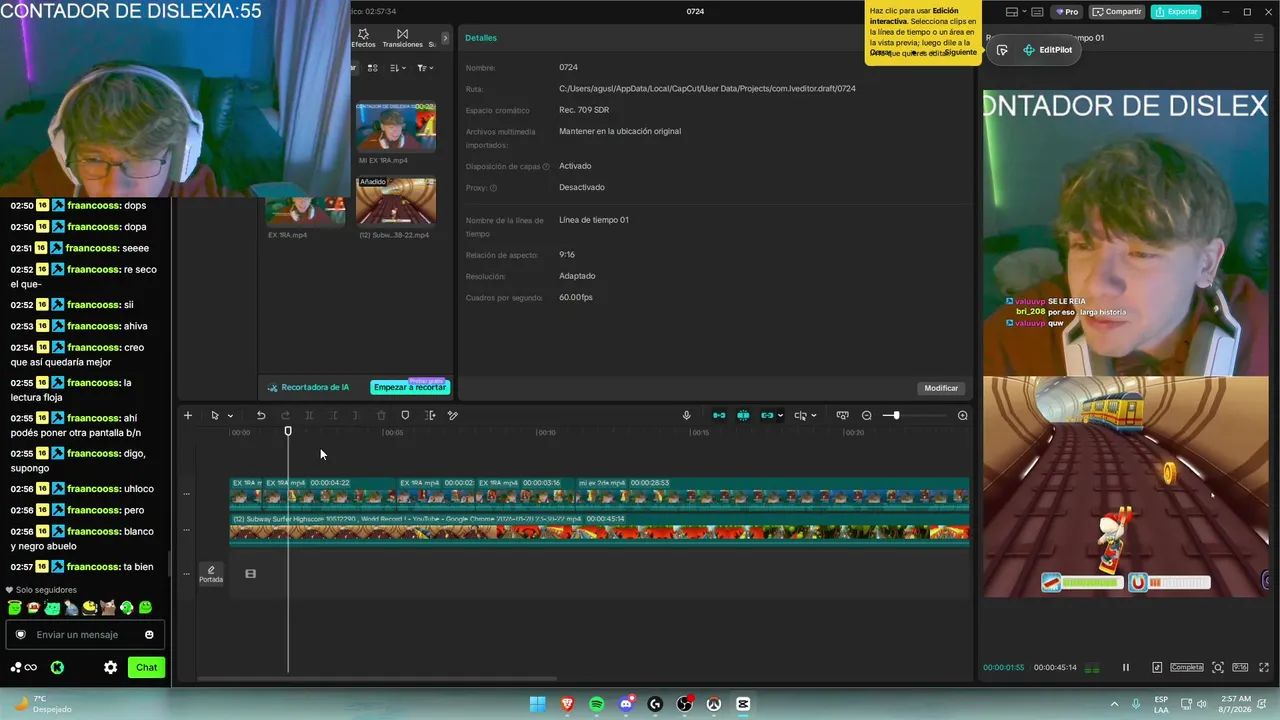Click the timeline captions display icon
The image size is (1280, 720).
coord(842,415)
